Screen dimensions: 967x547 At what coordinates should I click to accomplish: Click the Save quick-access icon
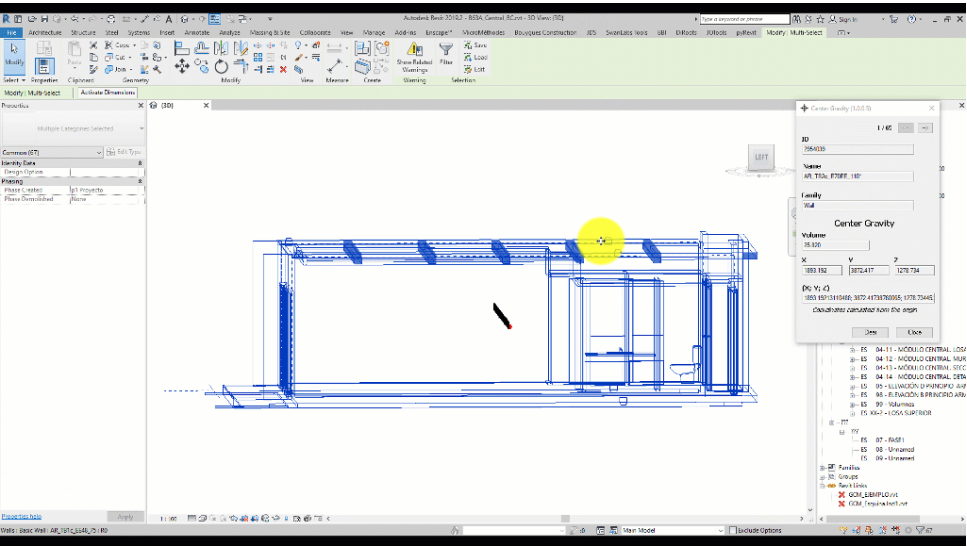pos(44,19)
